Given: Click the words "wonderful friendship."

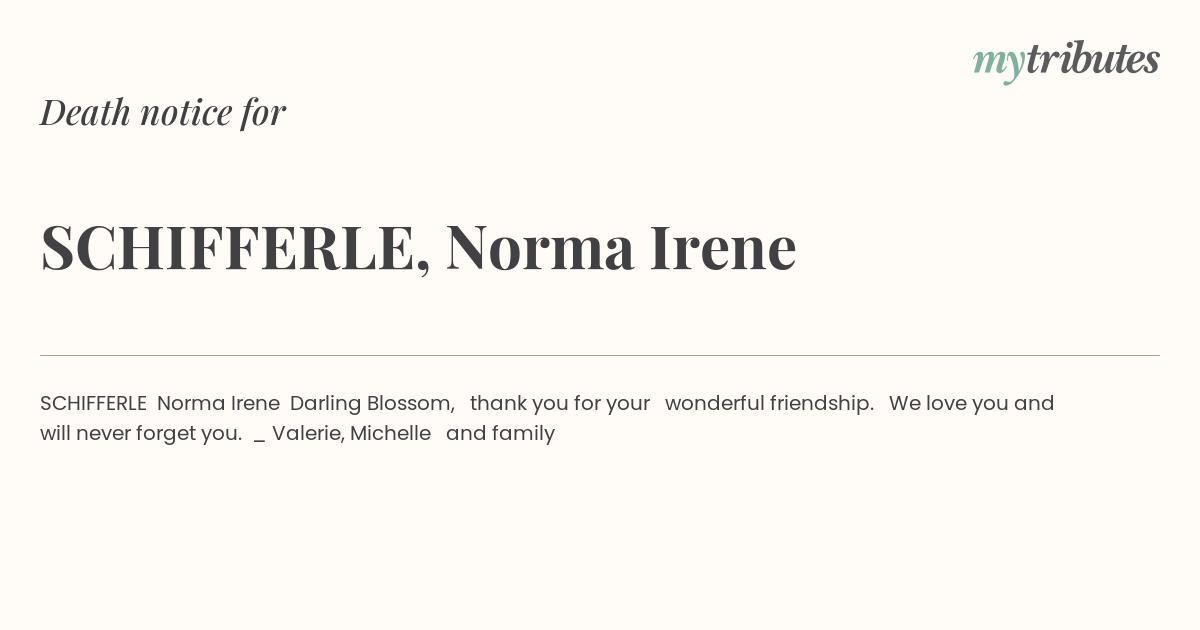Looking at the screenshot, I should [x=770, y=403].
